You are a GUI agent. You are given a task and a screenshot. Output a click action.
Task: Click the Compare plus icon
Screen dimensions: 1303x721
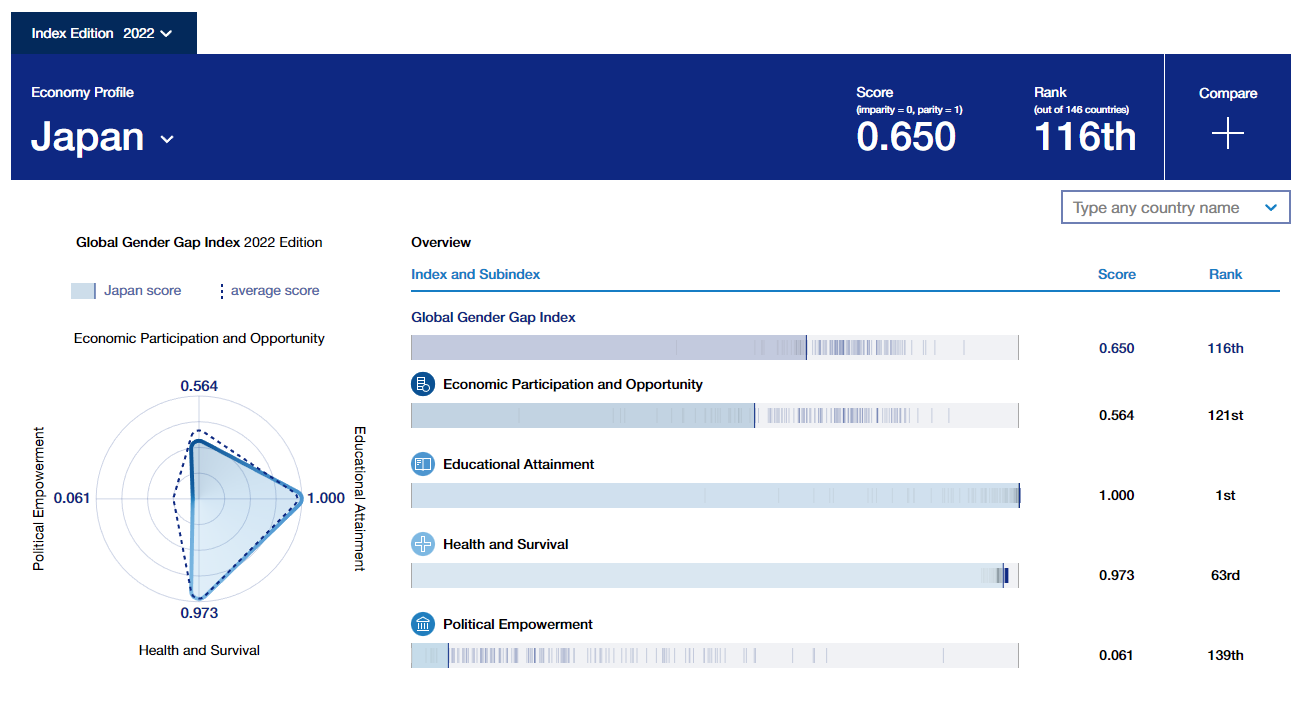(1227, 135)
